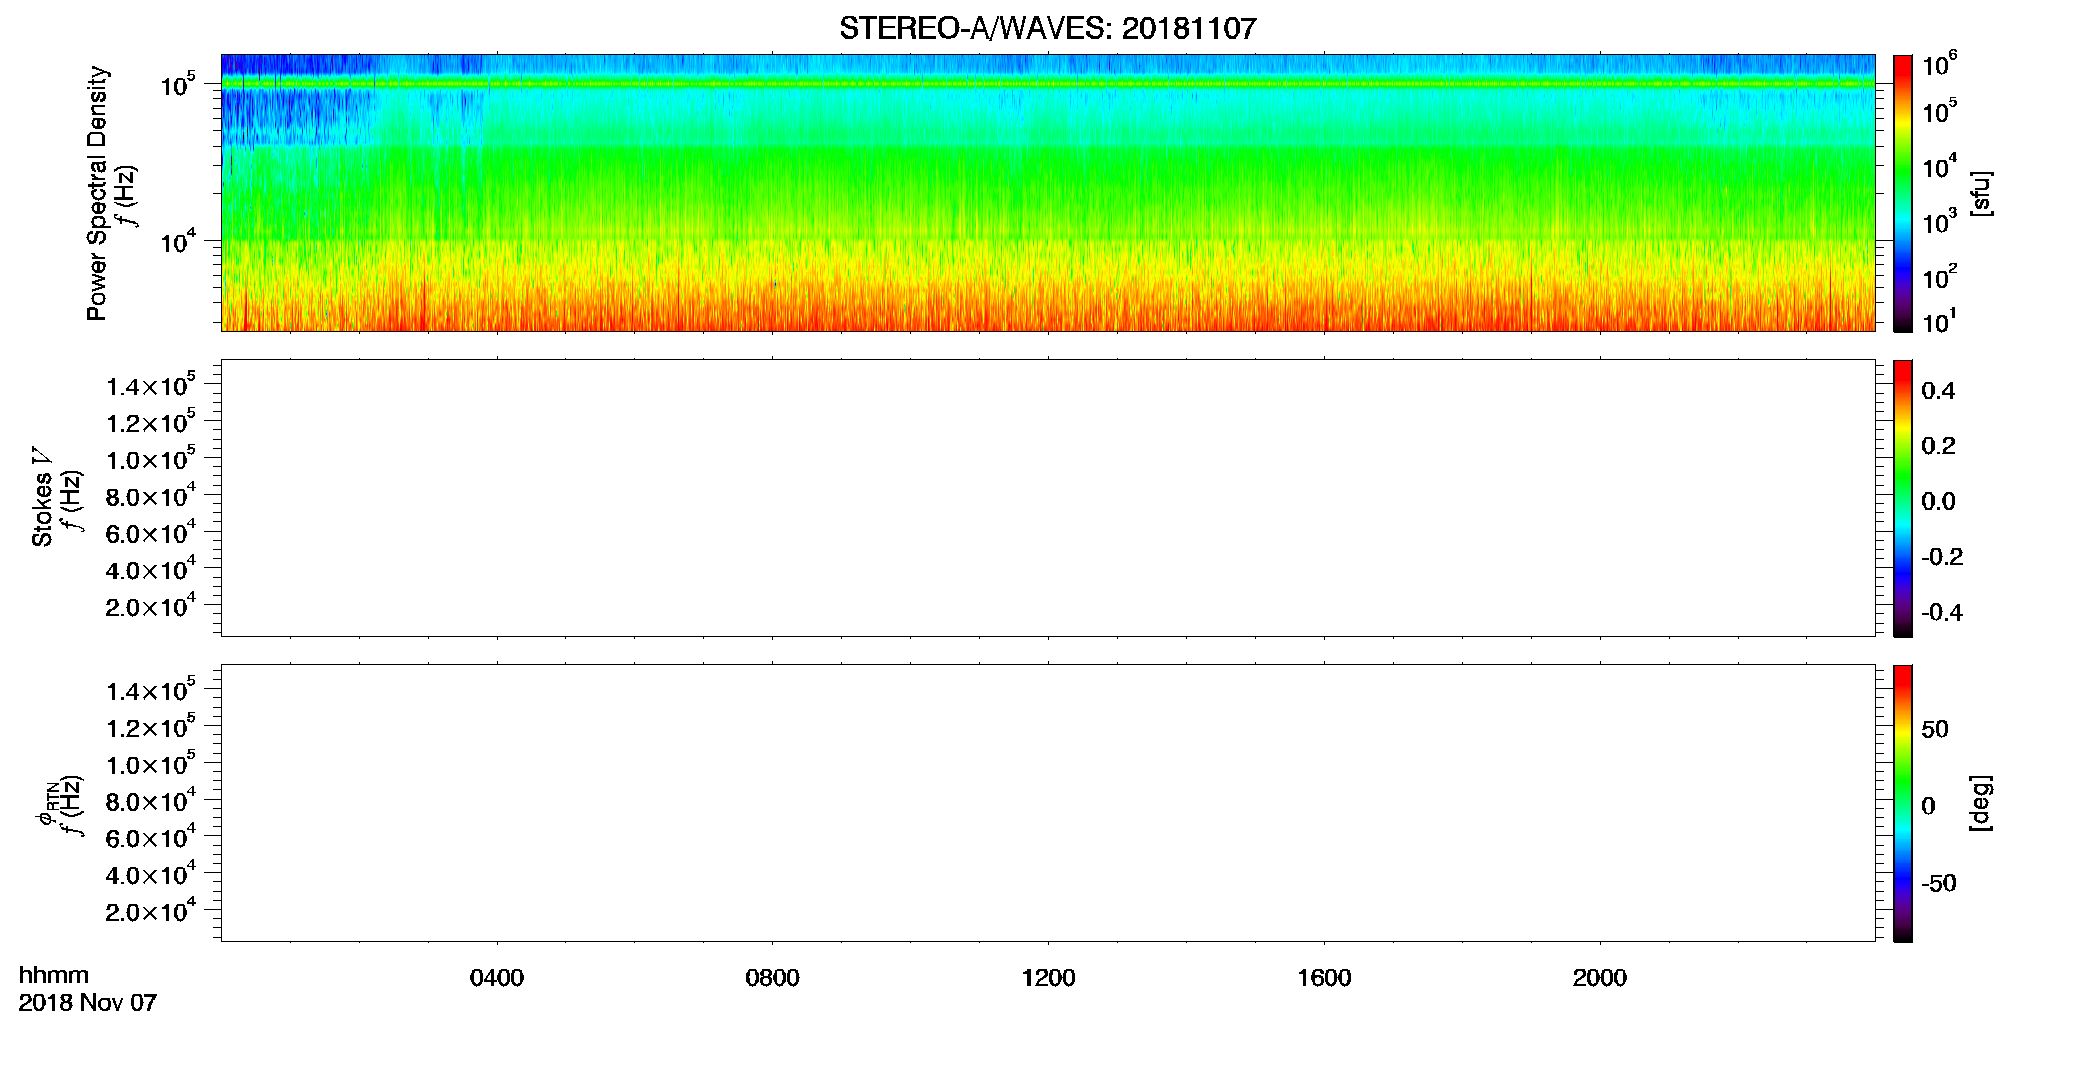The height and width of the screenshot is (1080, 2096).
Task: Click the 2000 time axis label
Action: [1599, 978]
